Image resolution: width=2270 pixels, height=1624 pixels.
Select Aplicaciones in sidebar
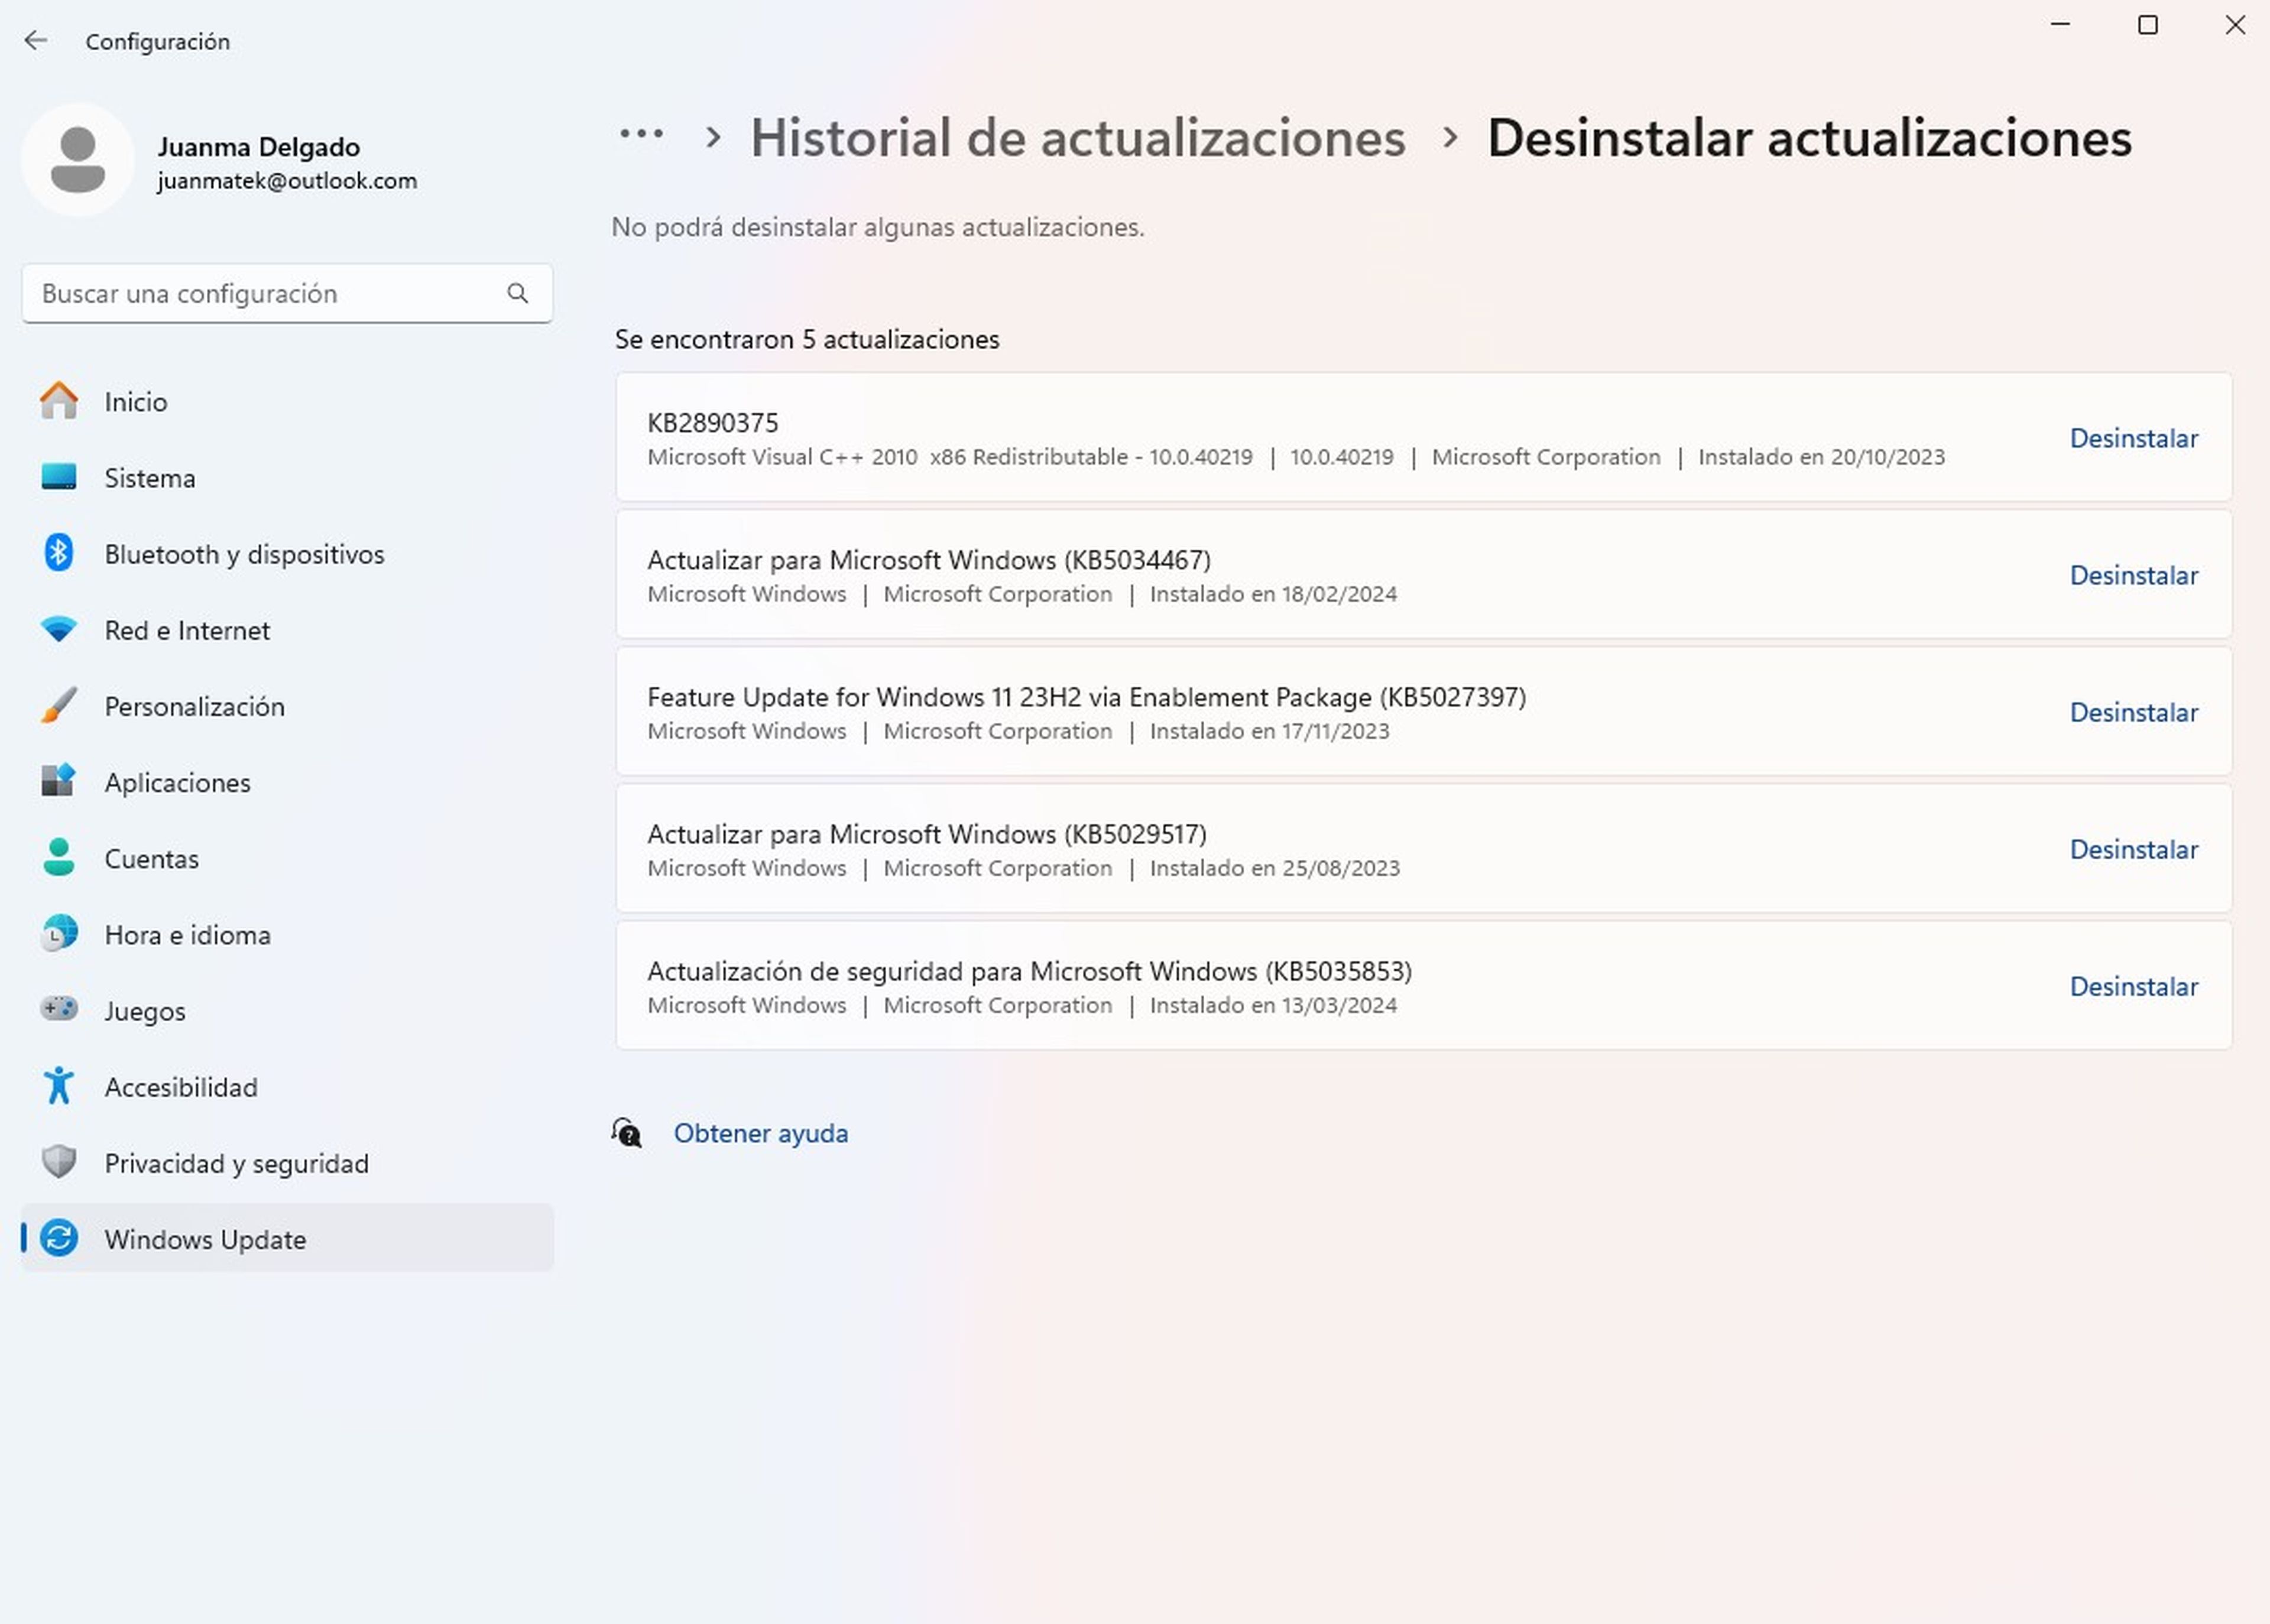[287, 782]
